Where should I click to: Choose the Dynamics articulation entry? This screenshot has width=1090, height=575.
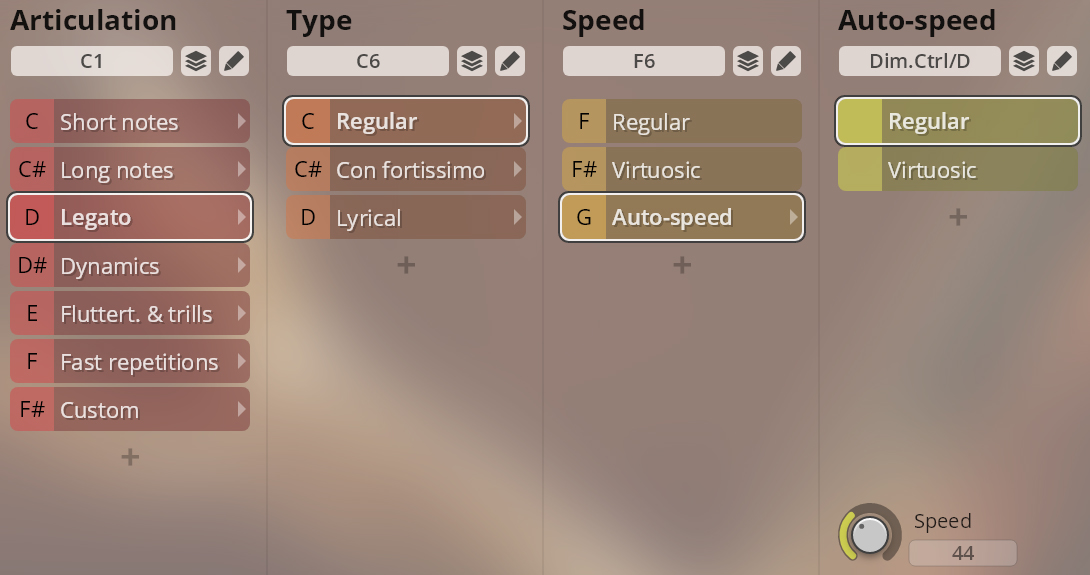(130, 266)
